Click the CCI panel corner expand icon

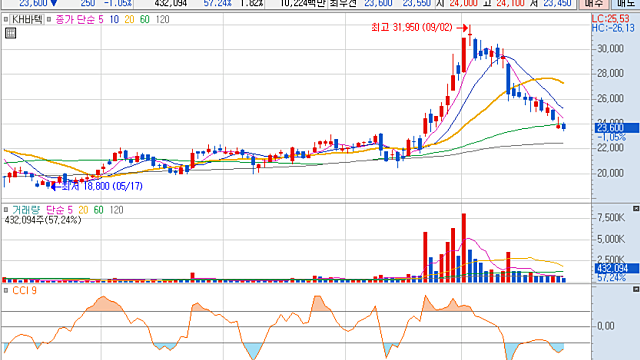[636, 289]
